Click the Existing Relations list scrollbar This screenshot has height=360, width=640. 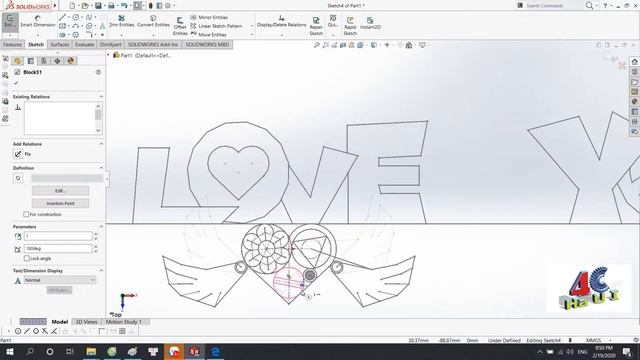click(x=98, y=118)
